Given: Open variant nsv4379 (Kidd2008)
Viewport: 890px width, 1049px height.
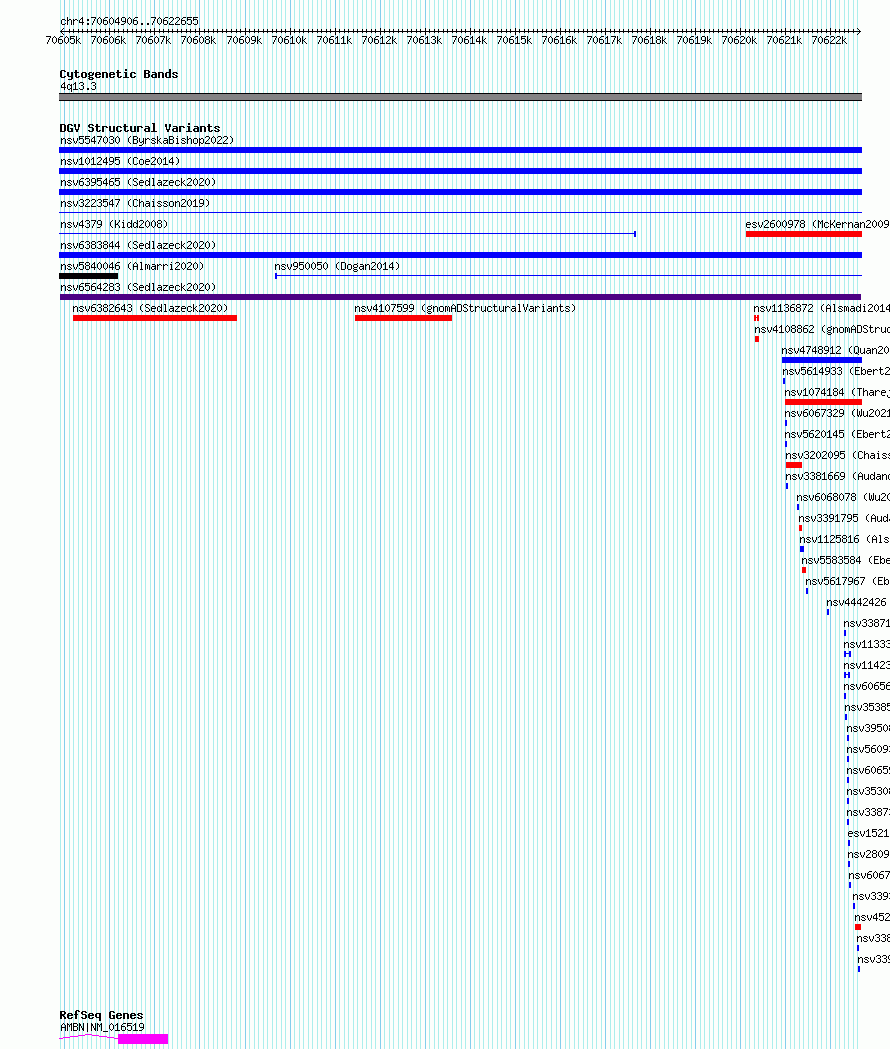Looking at the screenshot, I should (x=114, y=224).
